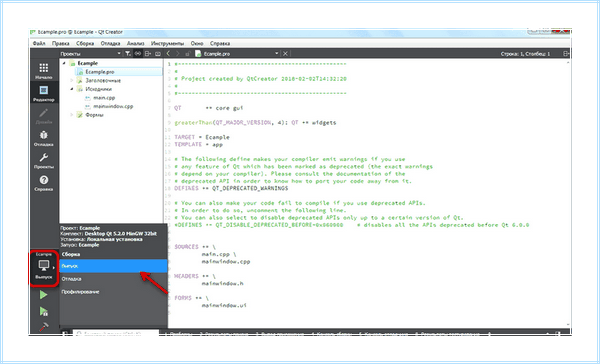The width and height of the screenshot is (600, 364).
Task: Open the Отладка debug mode
Action: click(x=44, y=138)
